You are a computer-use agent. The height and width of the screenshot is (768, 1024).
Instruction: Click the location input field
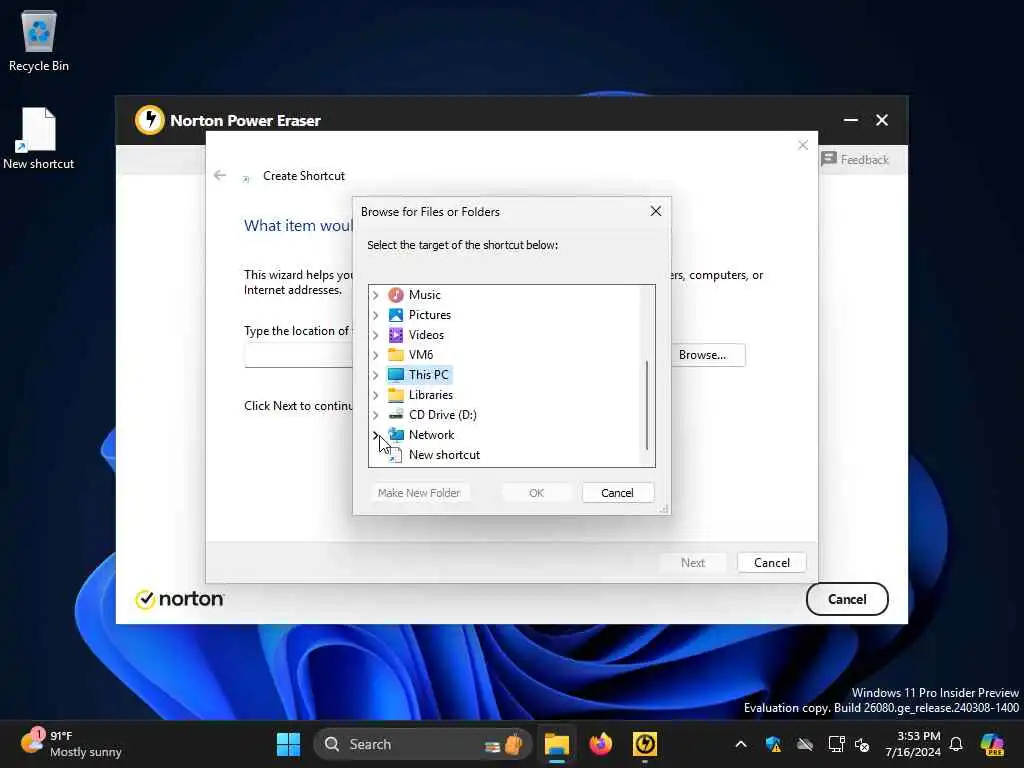pyautogui.click(x=298, y=356)
